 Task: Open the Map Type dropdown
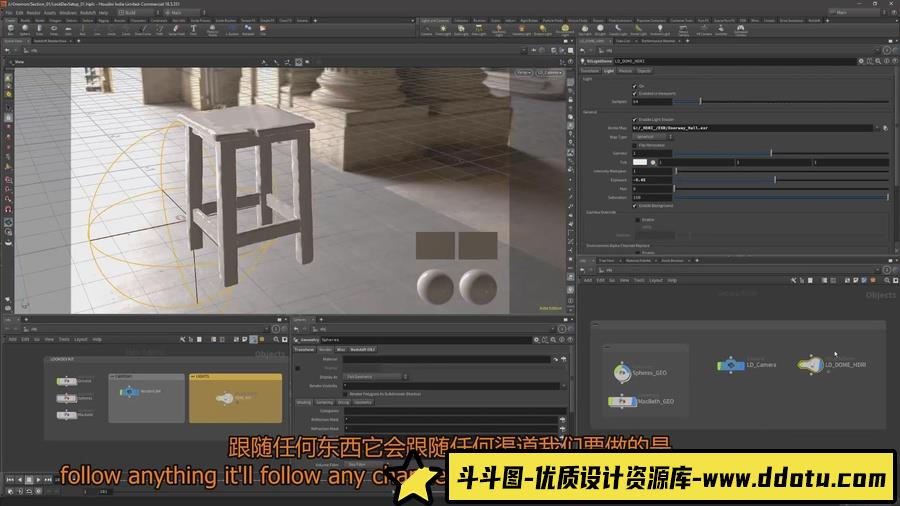[x=653, y=137]
